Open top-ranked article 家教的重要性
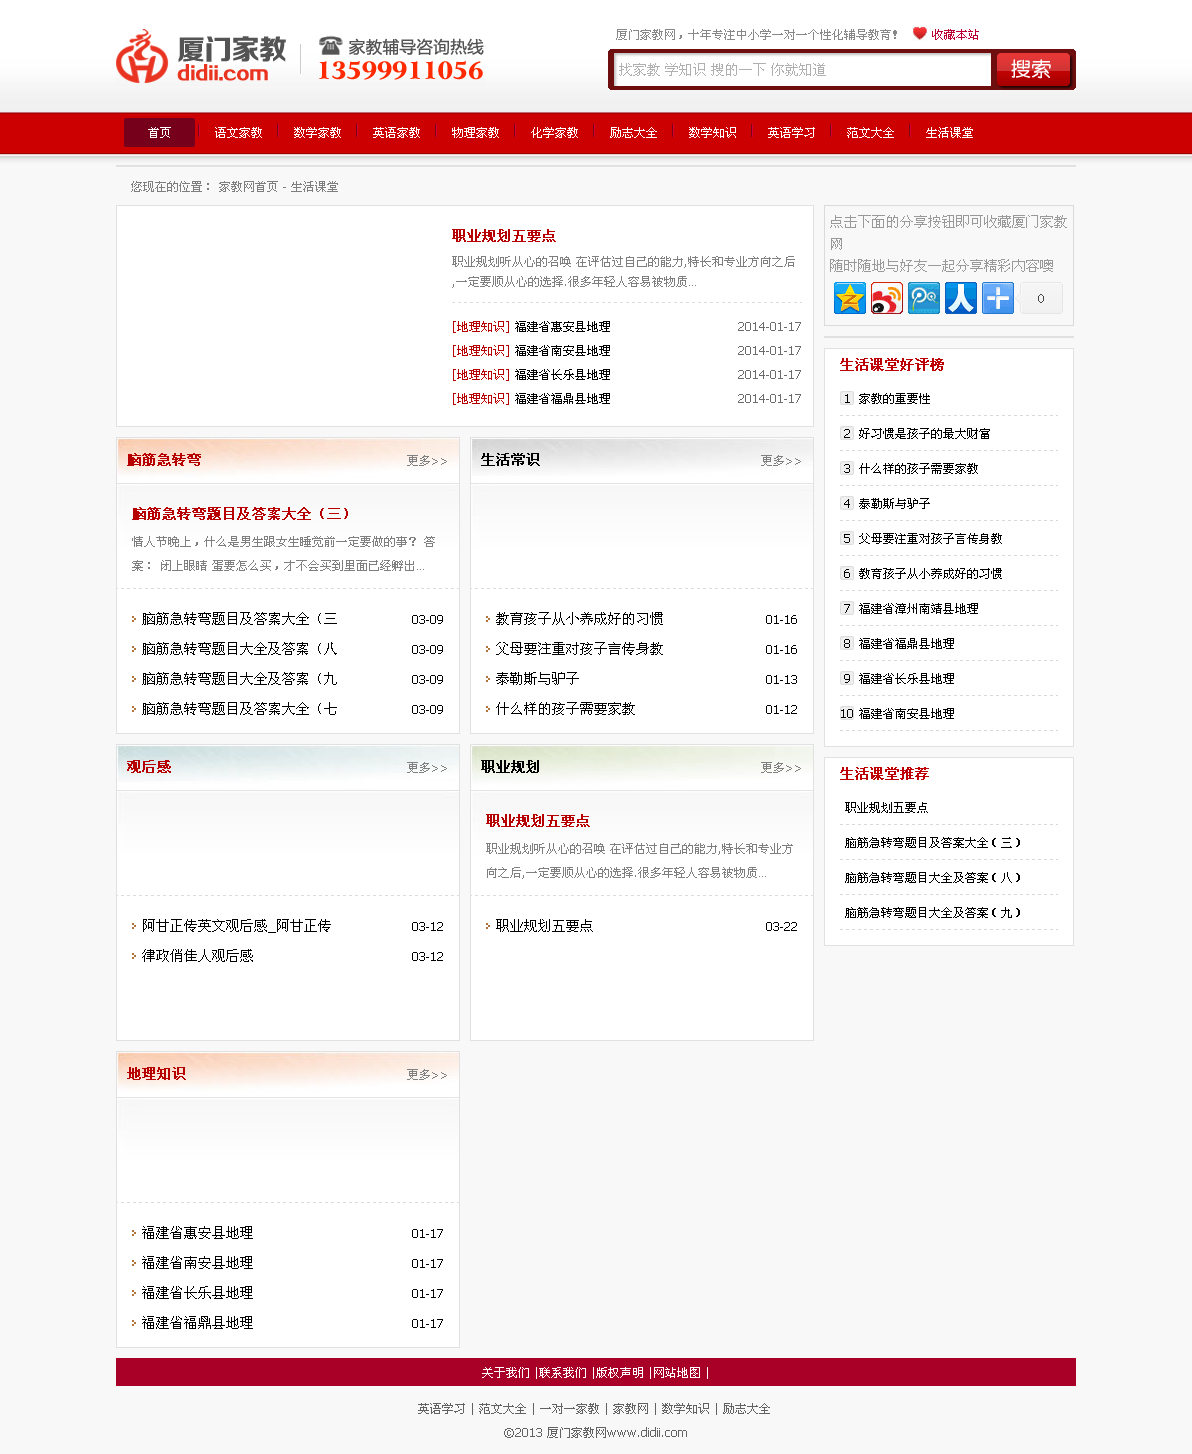The image size is (1192, 1454). (894, 399)
